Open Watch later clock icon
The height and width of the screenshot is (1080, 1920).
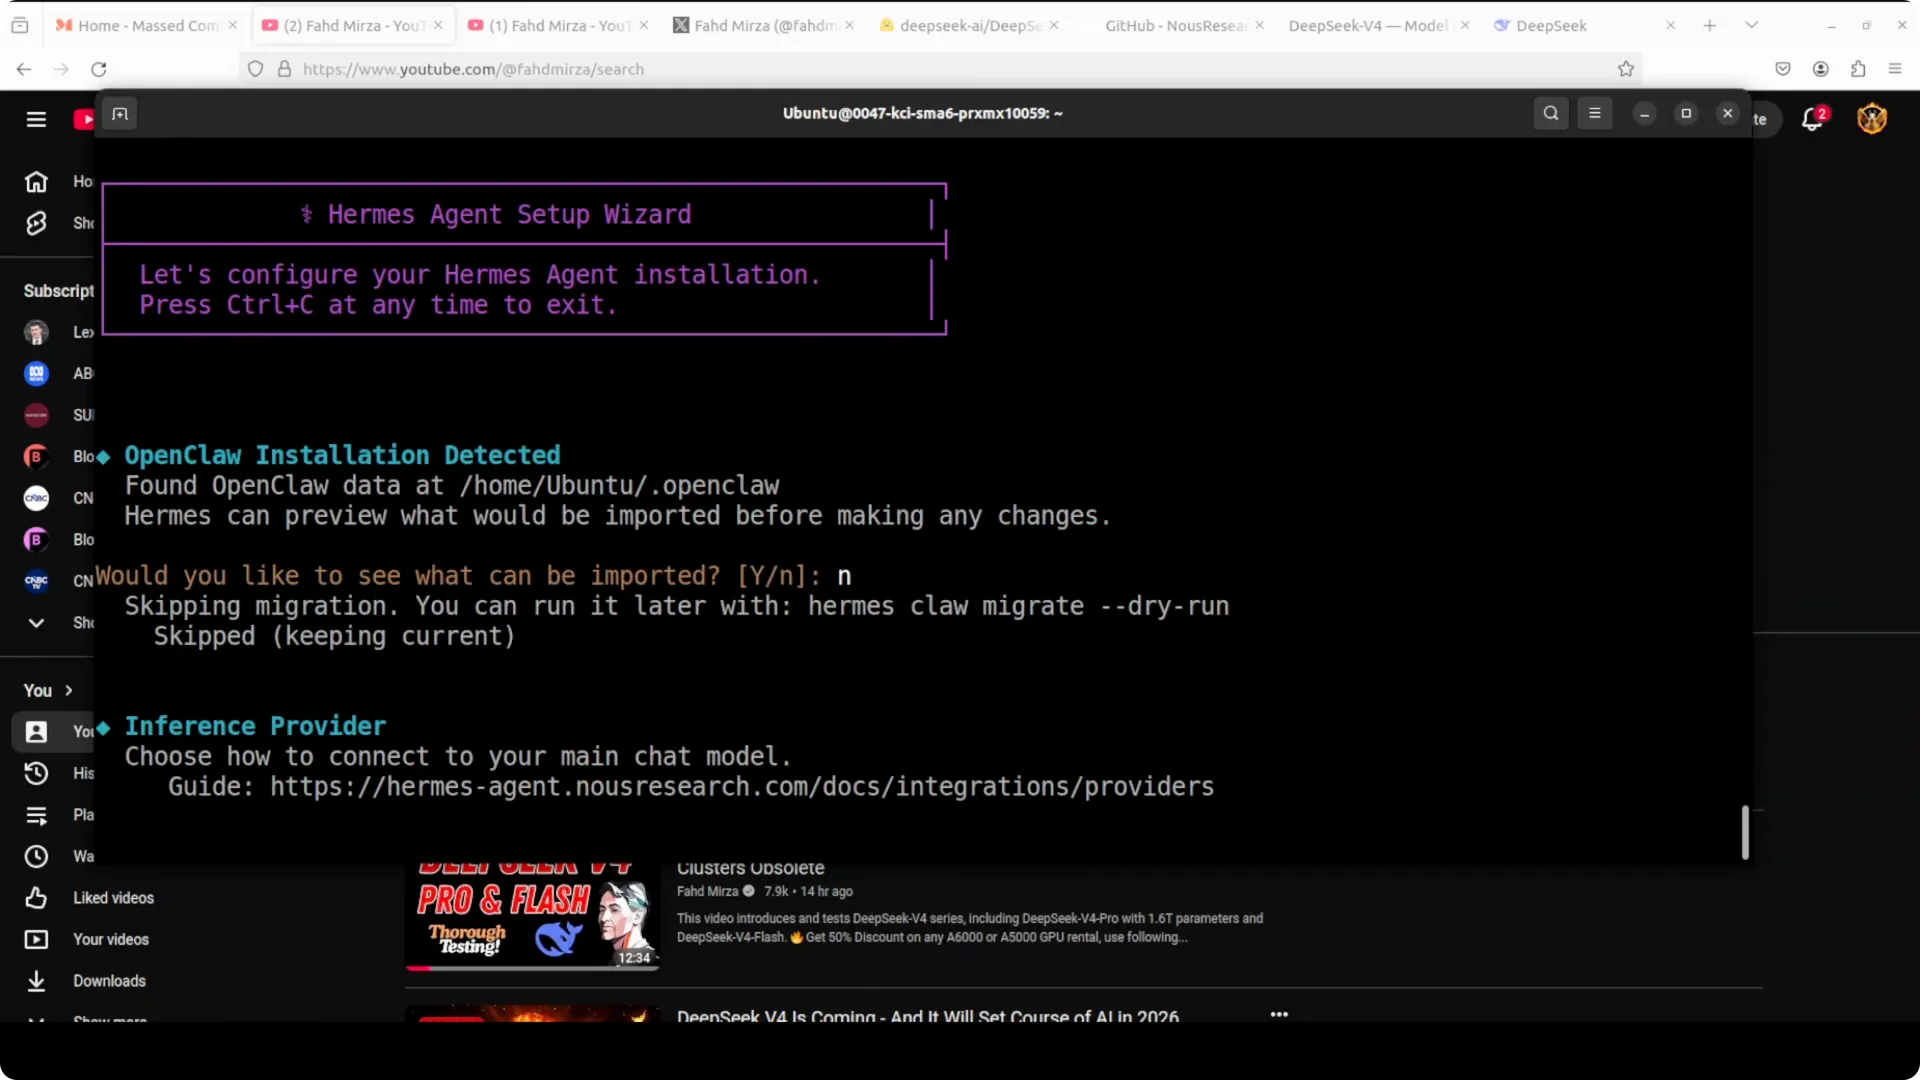(x=36, y=857)
